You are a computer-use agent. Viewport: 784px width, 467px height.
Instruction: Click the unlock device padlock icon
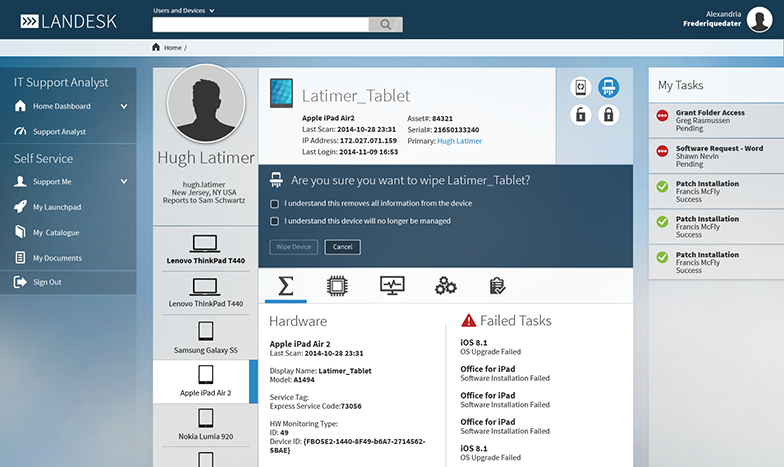(580, 115)
